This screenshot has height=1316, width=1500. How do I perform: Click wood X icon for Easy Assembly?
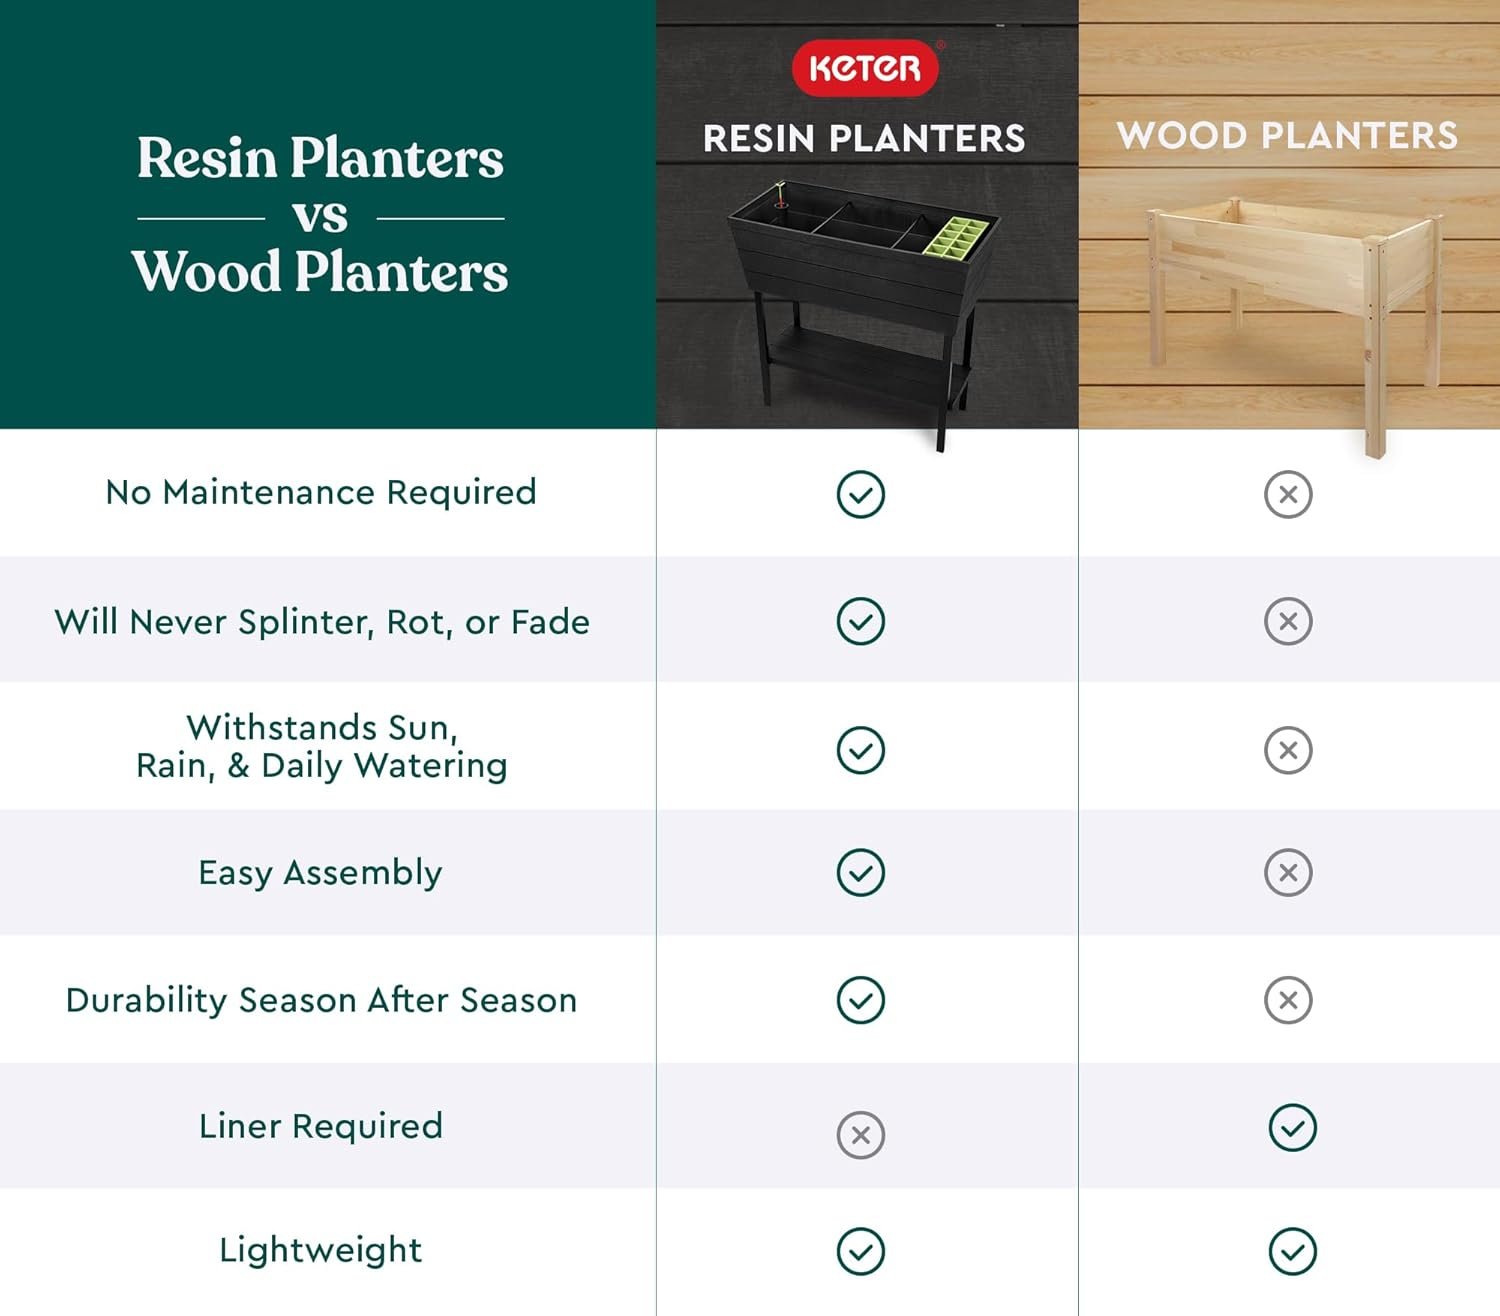click(1288, 872)
